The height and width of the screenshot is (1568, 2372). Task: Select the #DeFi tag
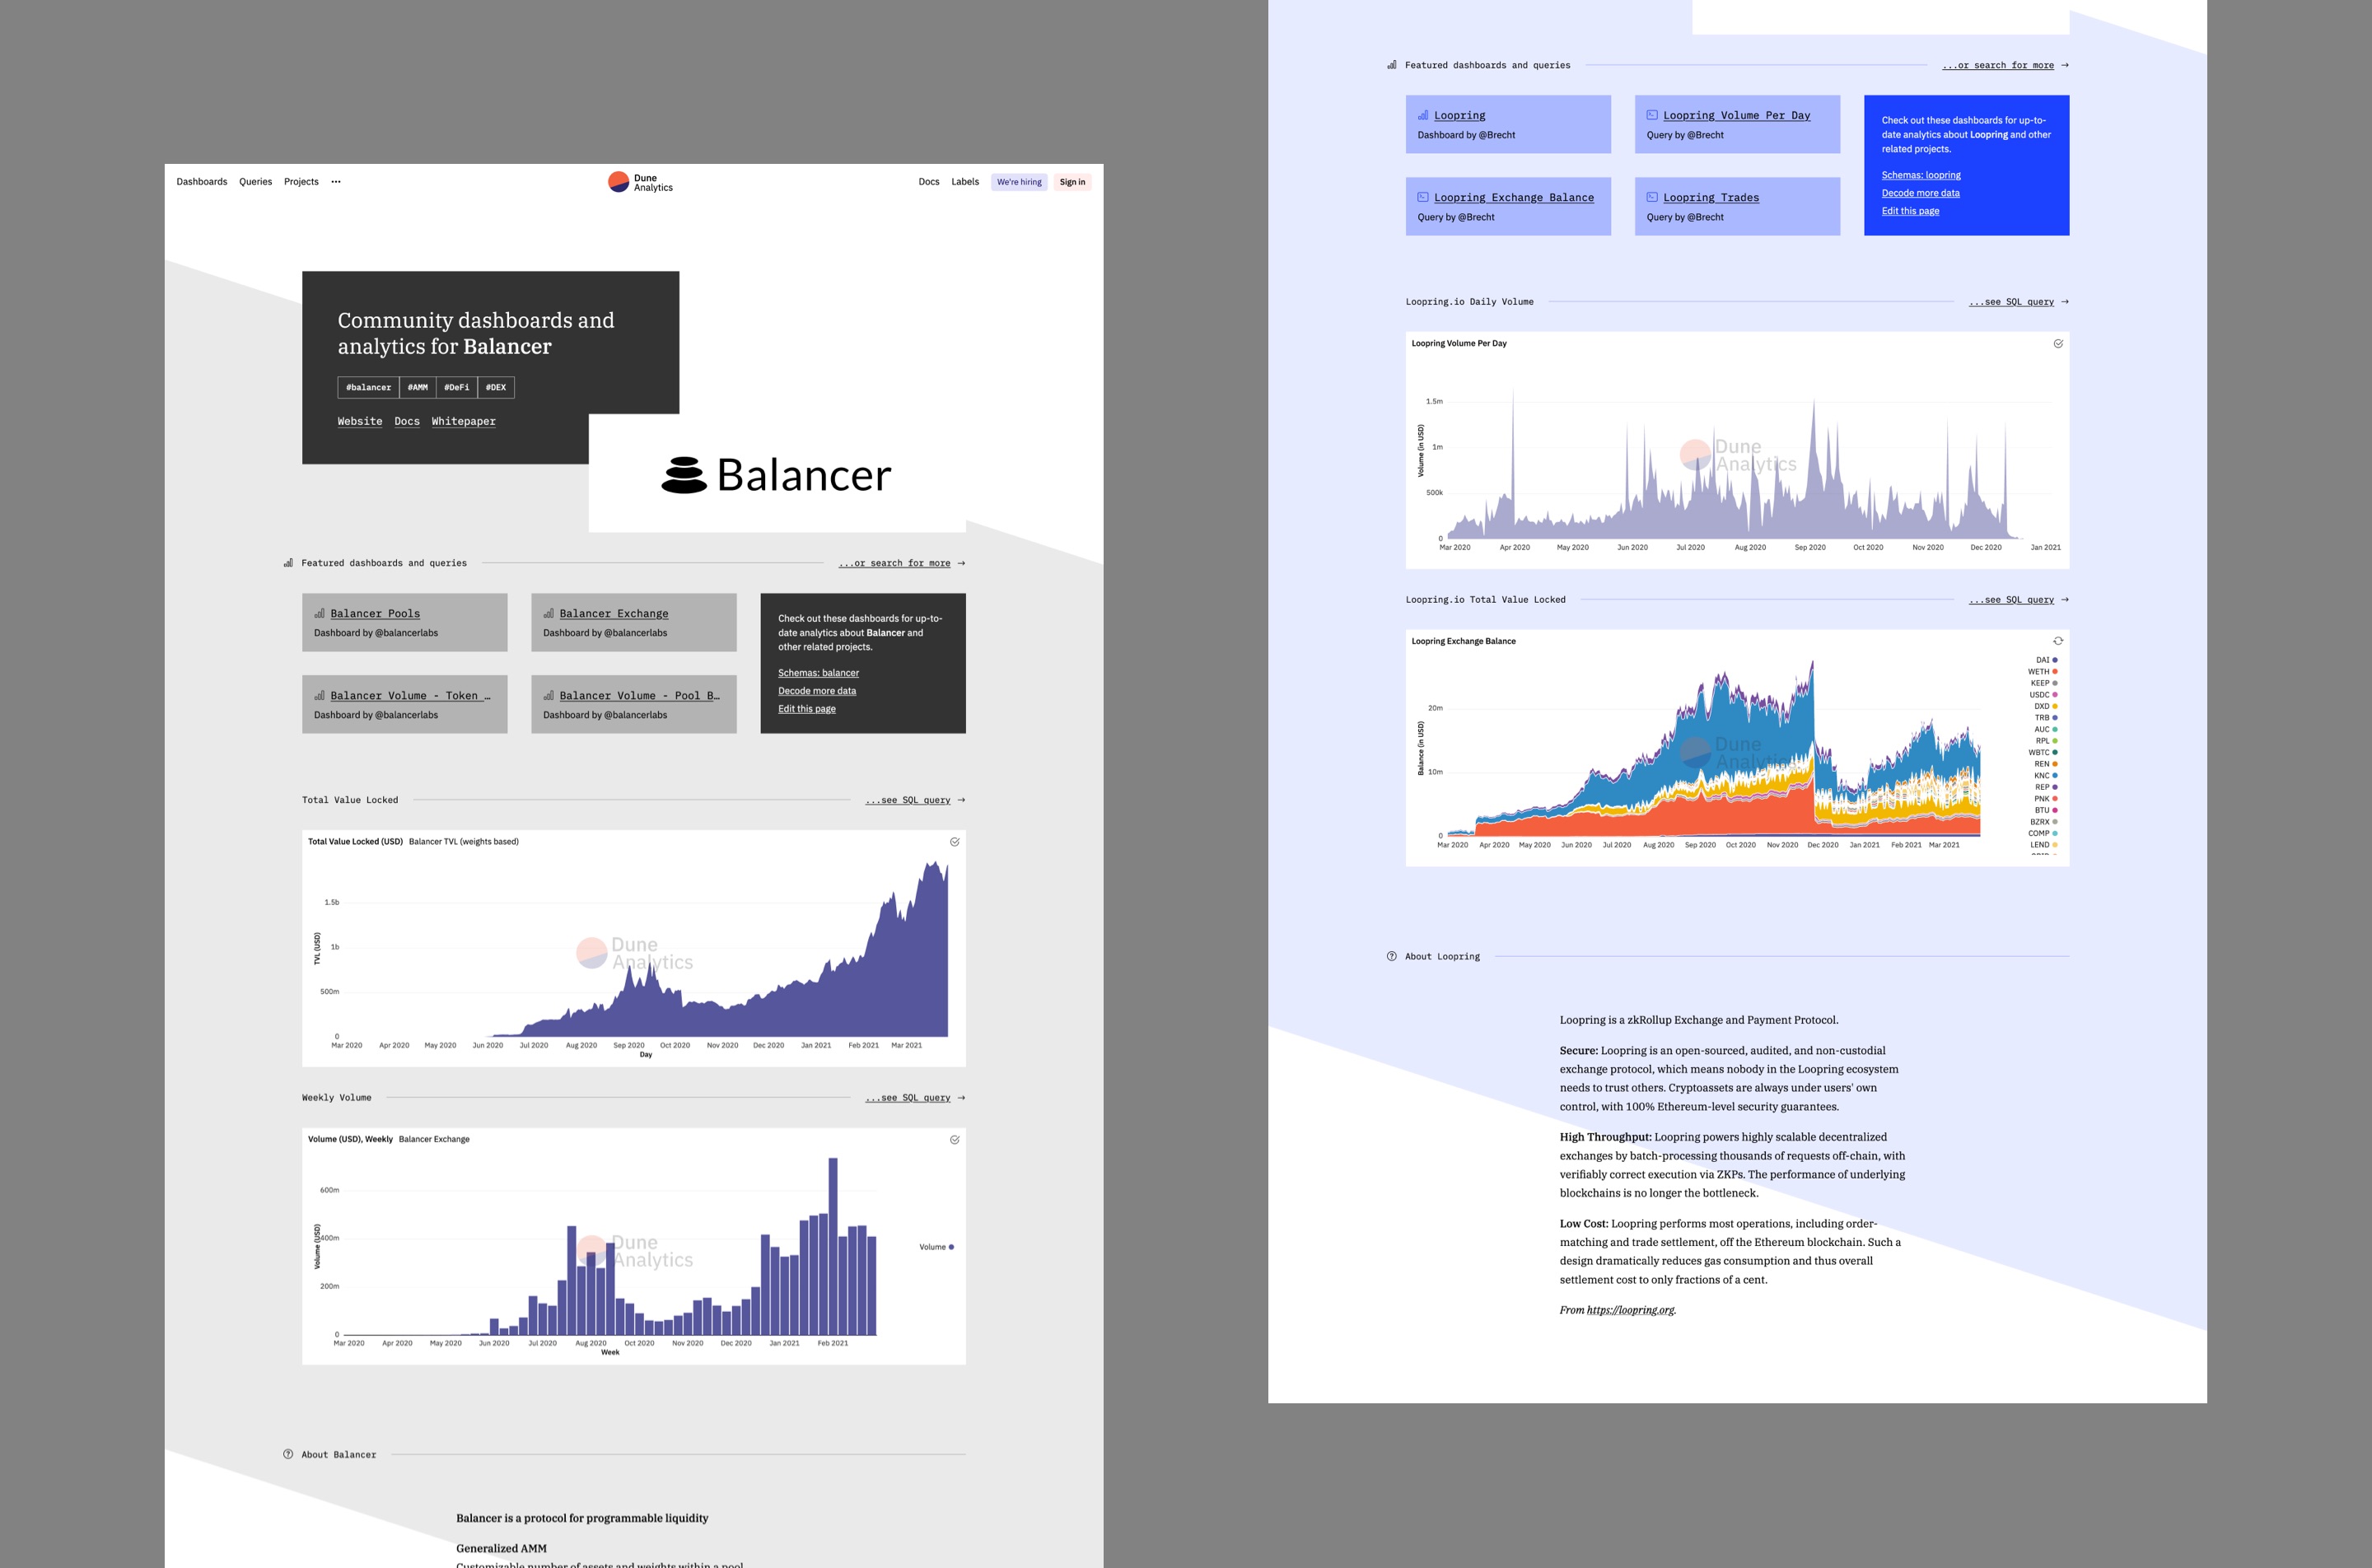(x=457, y=387)
